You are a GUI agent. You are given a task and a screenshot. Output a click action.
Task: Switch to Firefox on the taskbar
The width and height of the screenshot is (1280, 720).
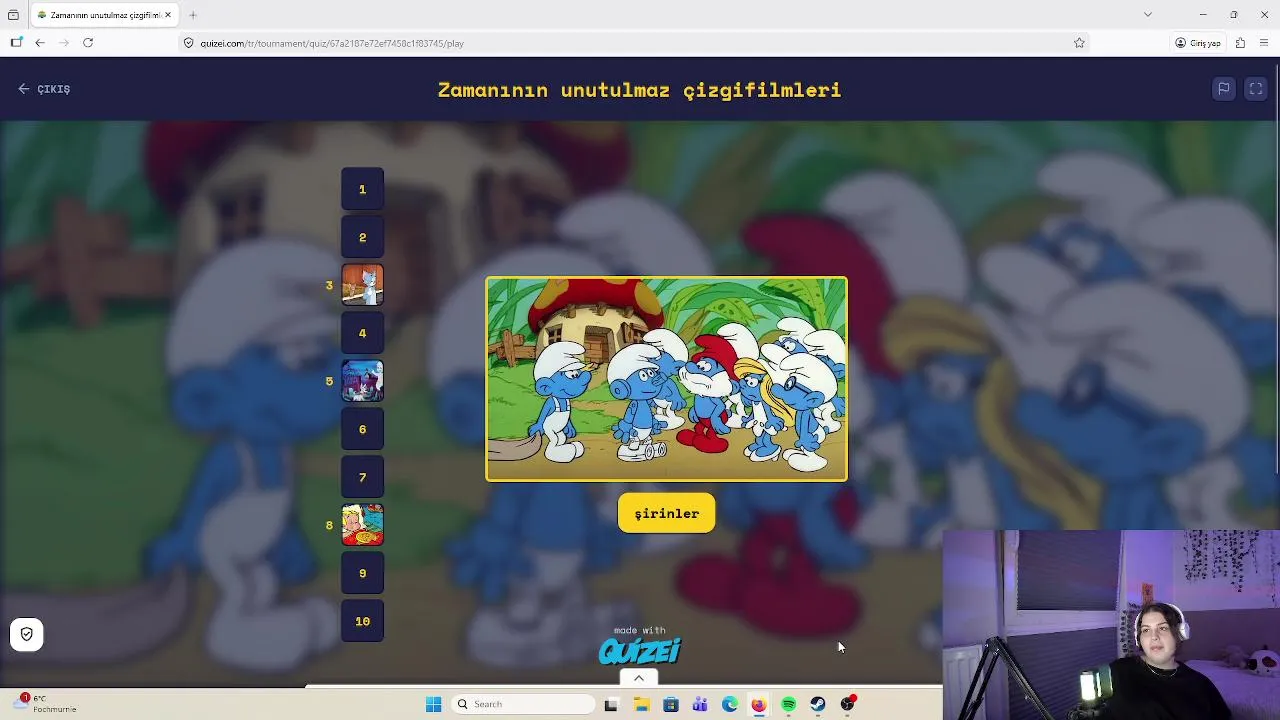pyautogui.click(x=759, y=704)
